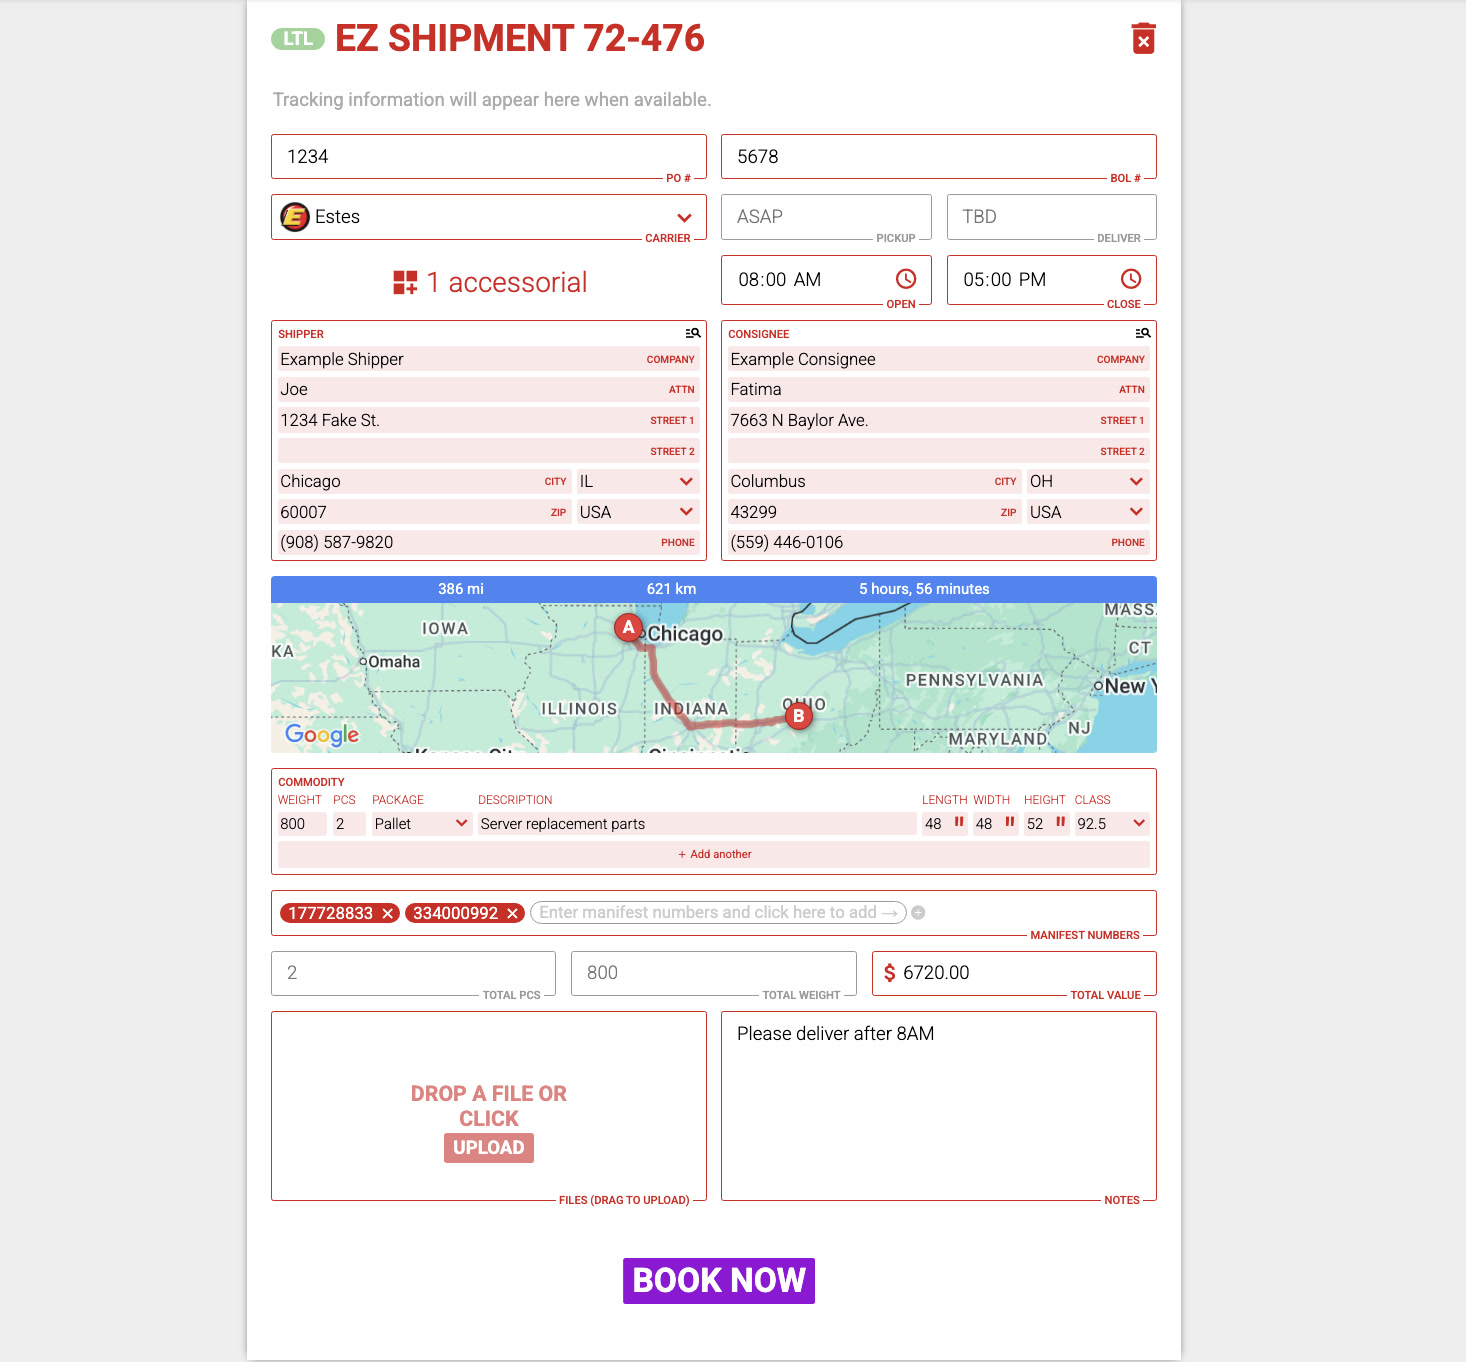The height and width of the screenshot is (1362, 1466).
Task: Open consignee country USA dropdown
Action: [1136, 512]
